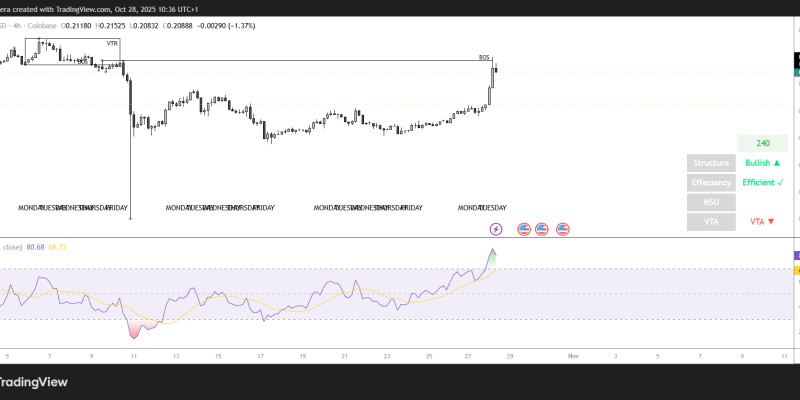800x400 pixels.
Task: Click the 240 timeframe cell
Action: [x=762, y=143]
